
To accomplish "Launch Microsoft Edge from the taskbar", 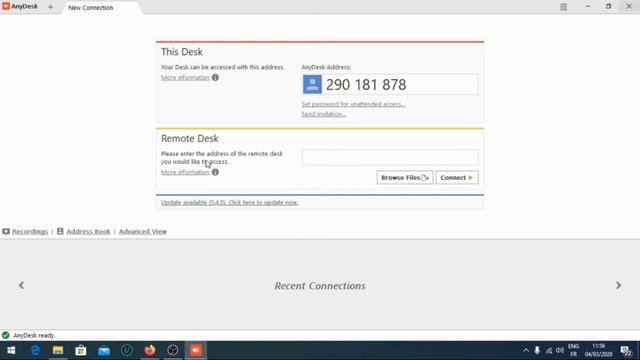I will [x=36, y=351].
